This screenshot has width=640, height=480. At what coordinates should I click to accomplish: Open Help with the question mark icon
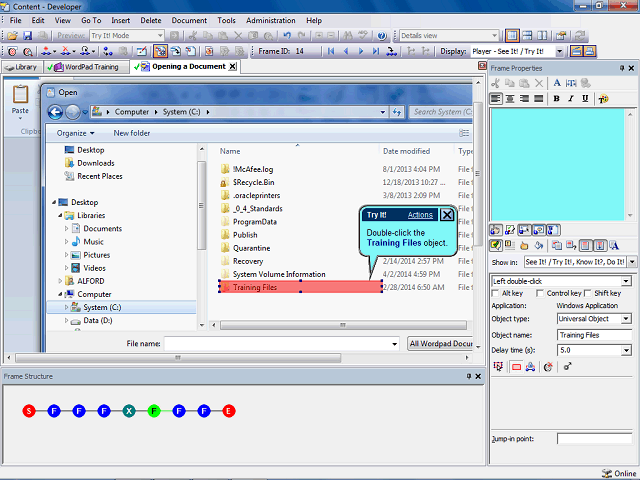[382, 36]
